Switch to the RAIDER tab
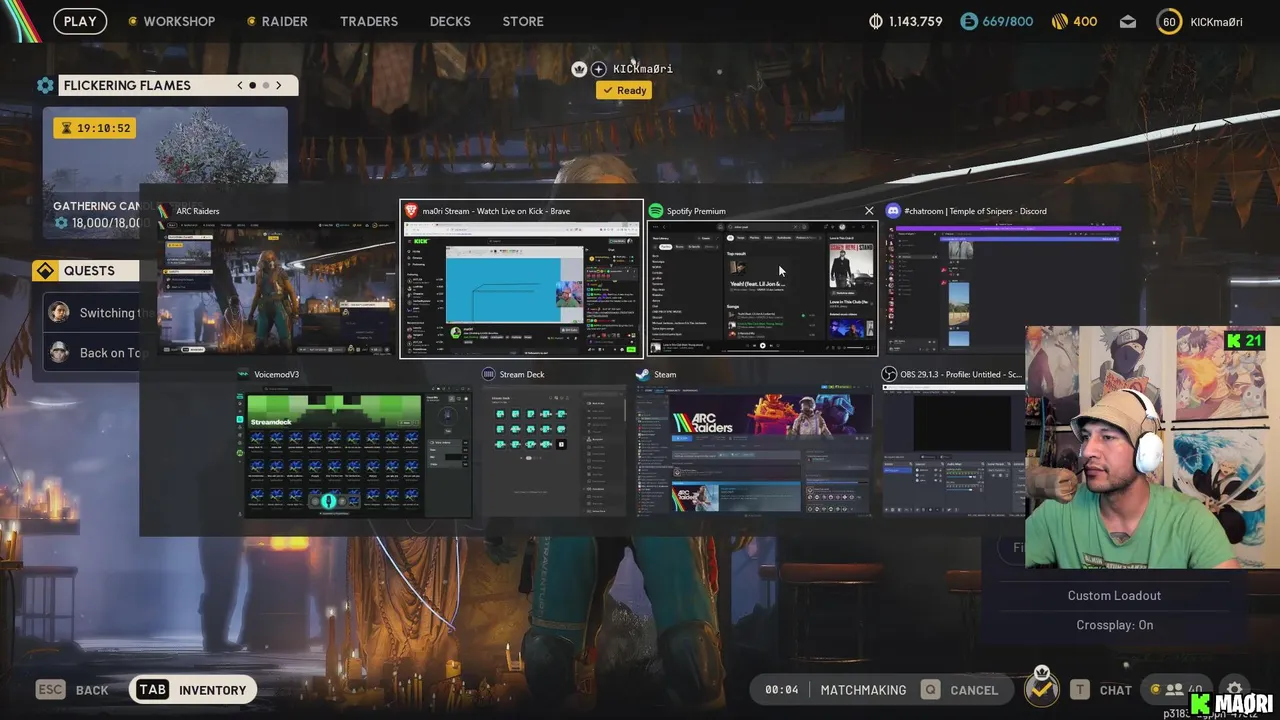 point(277,21)
